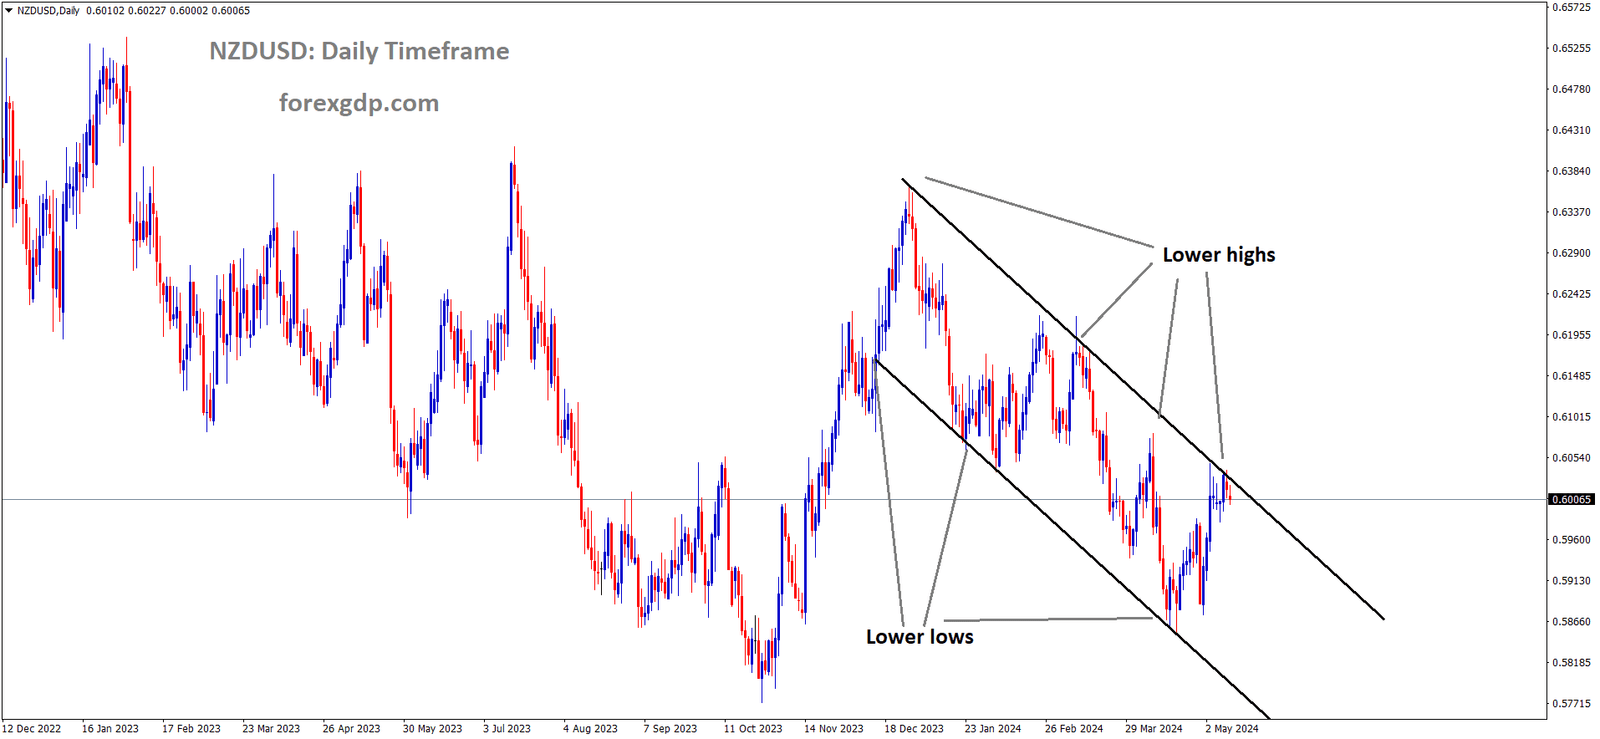Image resolution: width=1600 pixels, height=739 pixels.
Task: Click the 7 Sep 2023 date label
Action: 670,729
